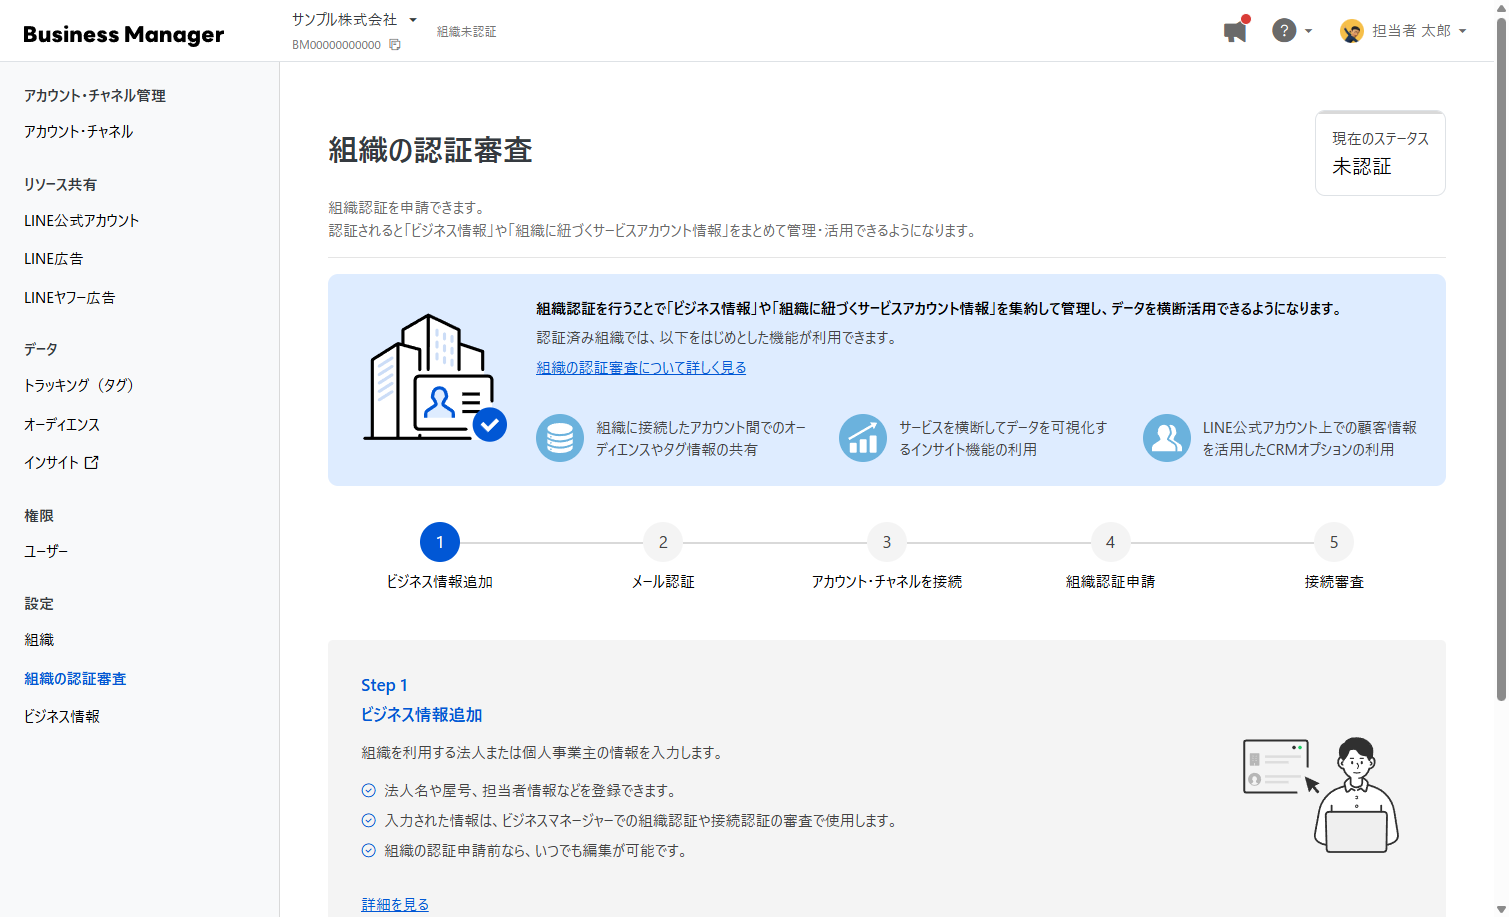Open LINE公式アカウント in sidebar
The width and height of the screenshot is (1509, 917).
click(x=82, y=221)
